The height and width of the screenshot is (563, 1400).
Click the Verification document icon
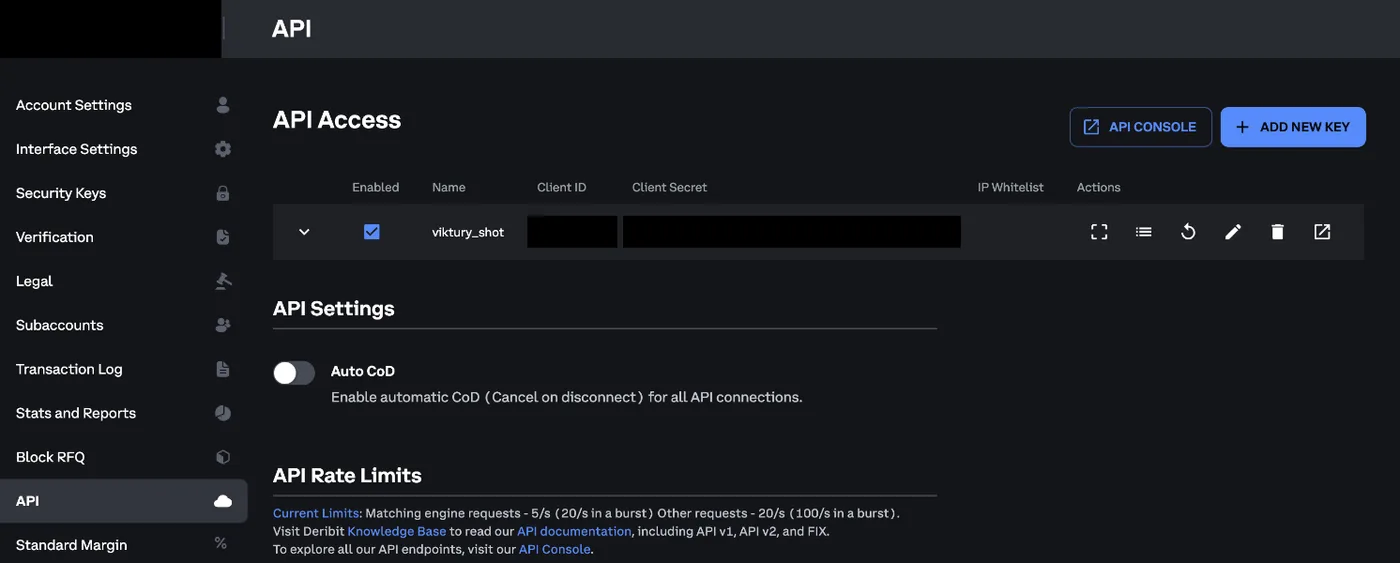[x=223, y=237]
